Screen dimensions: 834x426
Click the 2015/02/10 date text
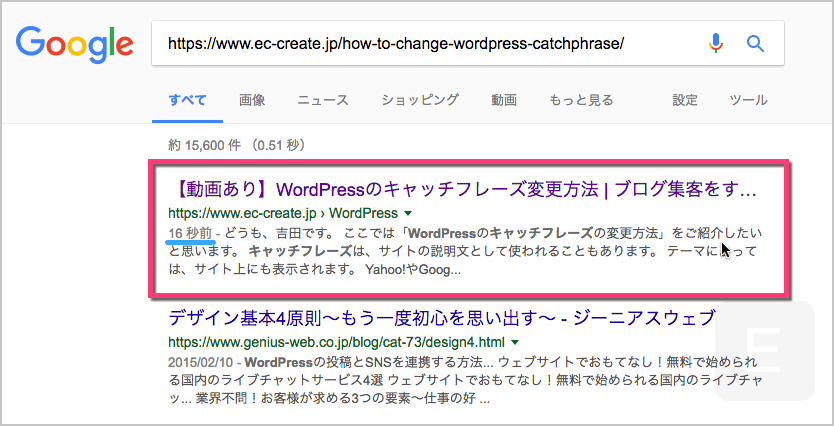(202, 364)
